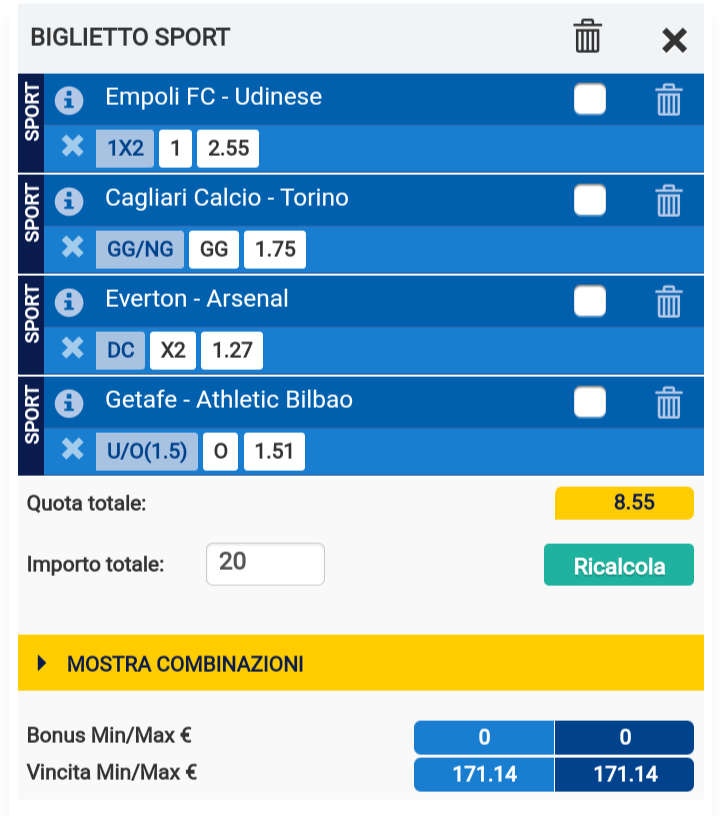Viewport: 720px width, 816px height.
Task: Close the Biglietto Sport panel
Action: click(x=674, y=40)
